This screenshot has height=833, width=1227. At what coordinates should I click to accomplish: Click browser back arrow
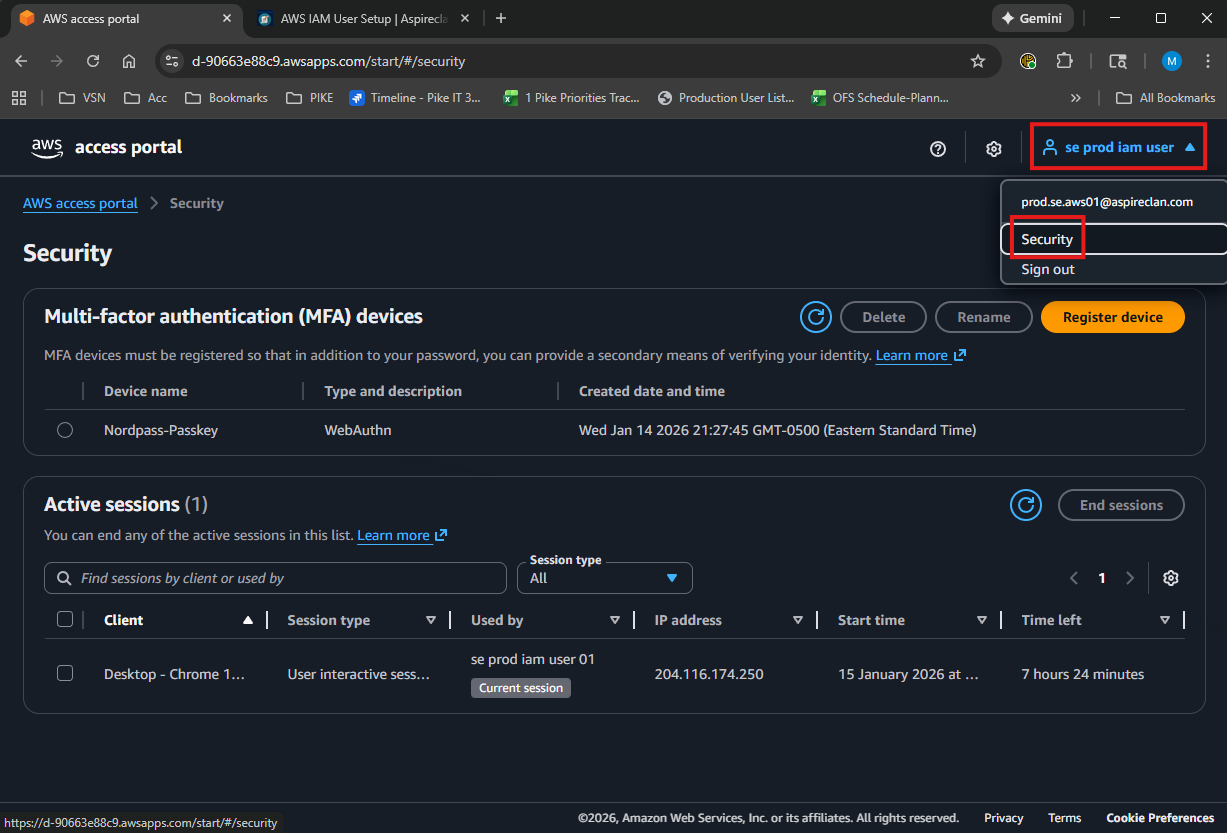pos(21,61)
